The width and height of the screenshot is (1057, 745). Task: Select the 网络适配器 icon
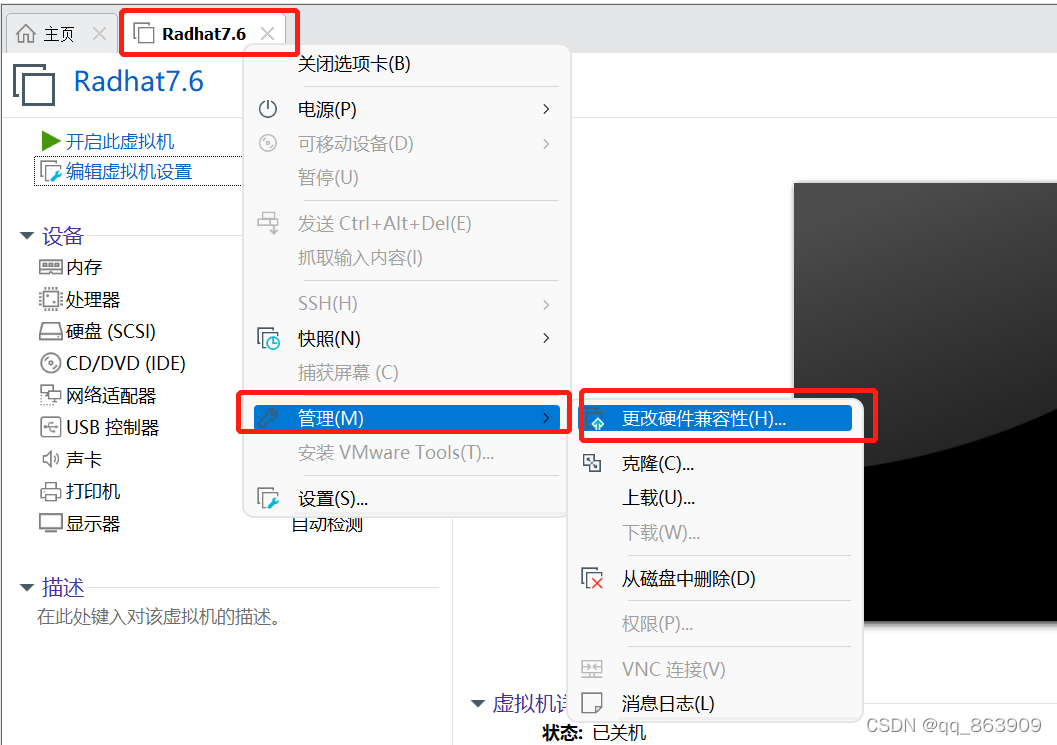(51, 395)
